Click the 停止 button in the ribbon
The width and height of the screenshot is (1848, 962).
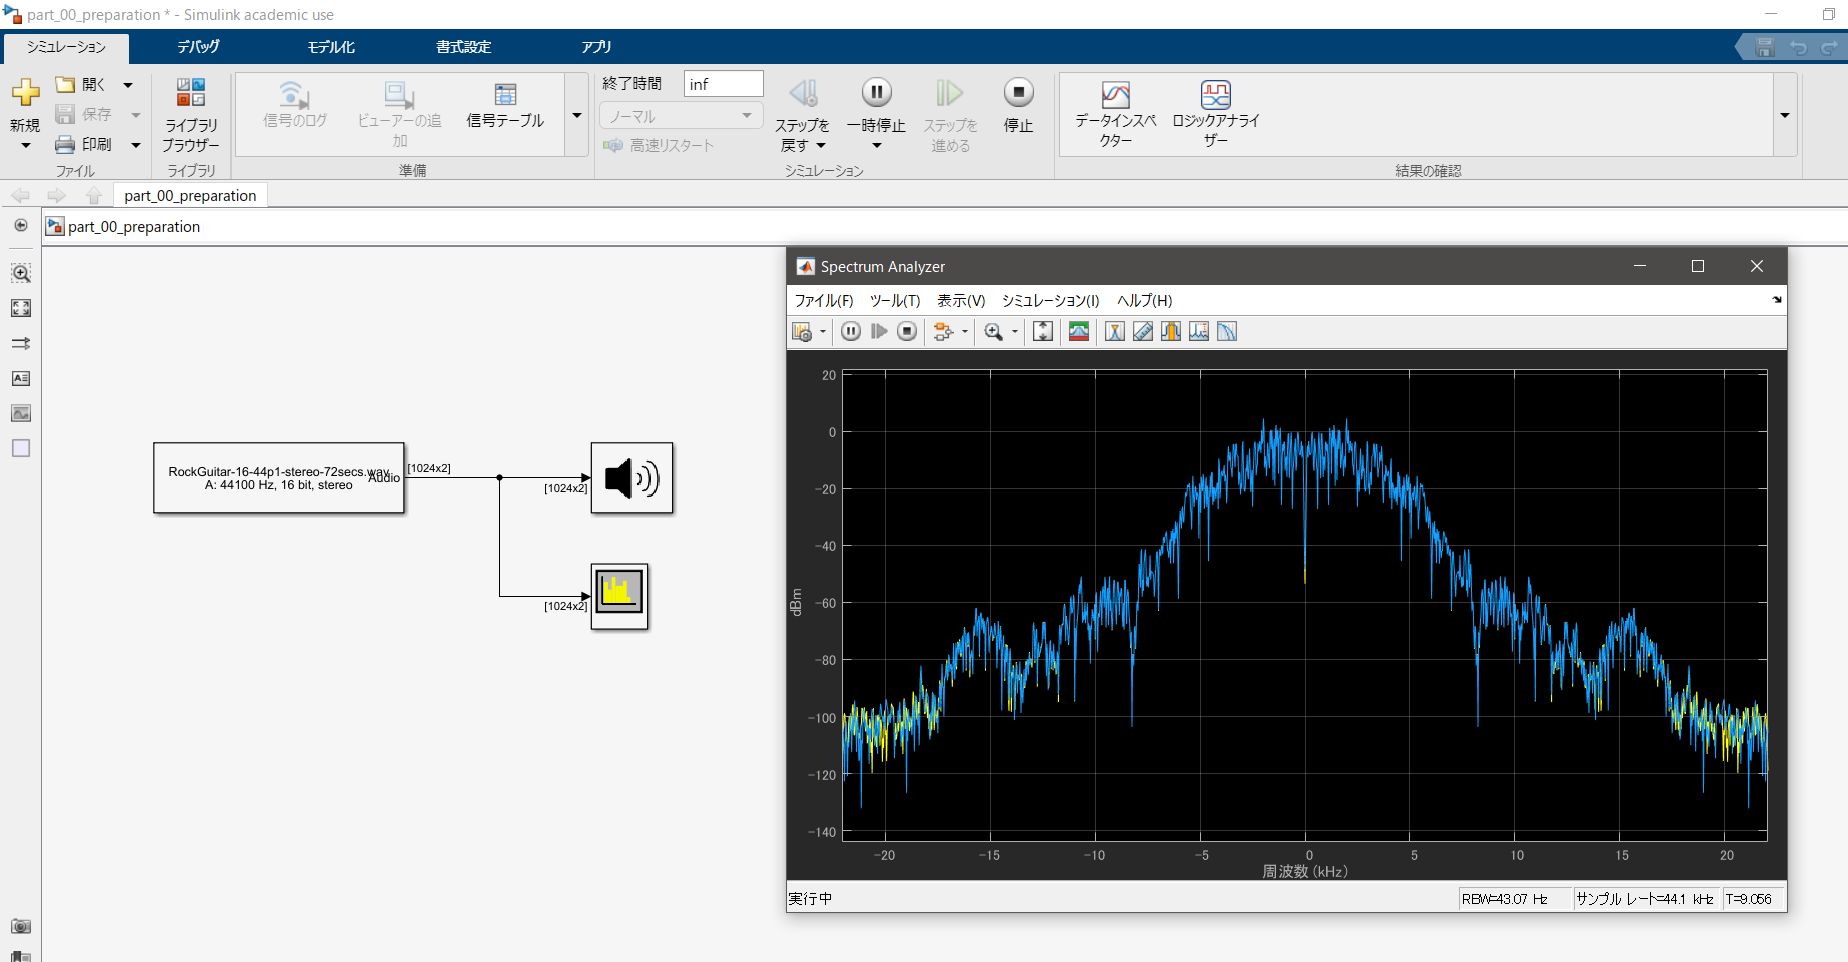[x=1017, y=110]
